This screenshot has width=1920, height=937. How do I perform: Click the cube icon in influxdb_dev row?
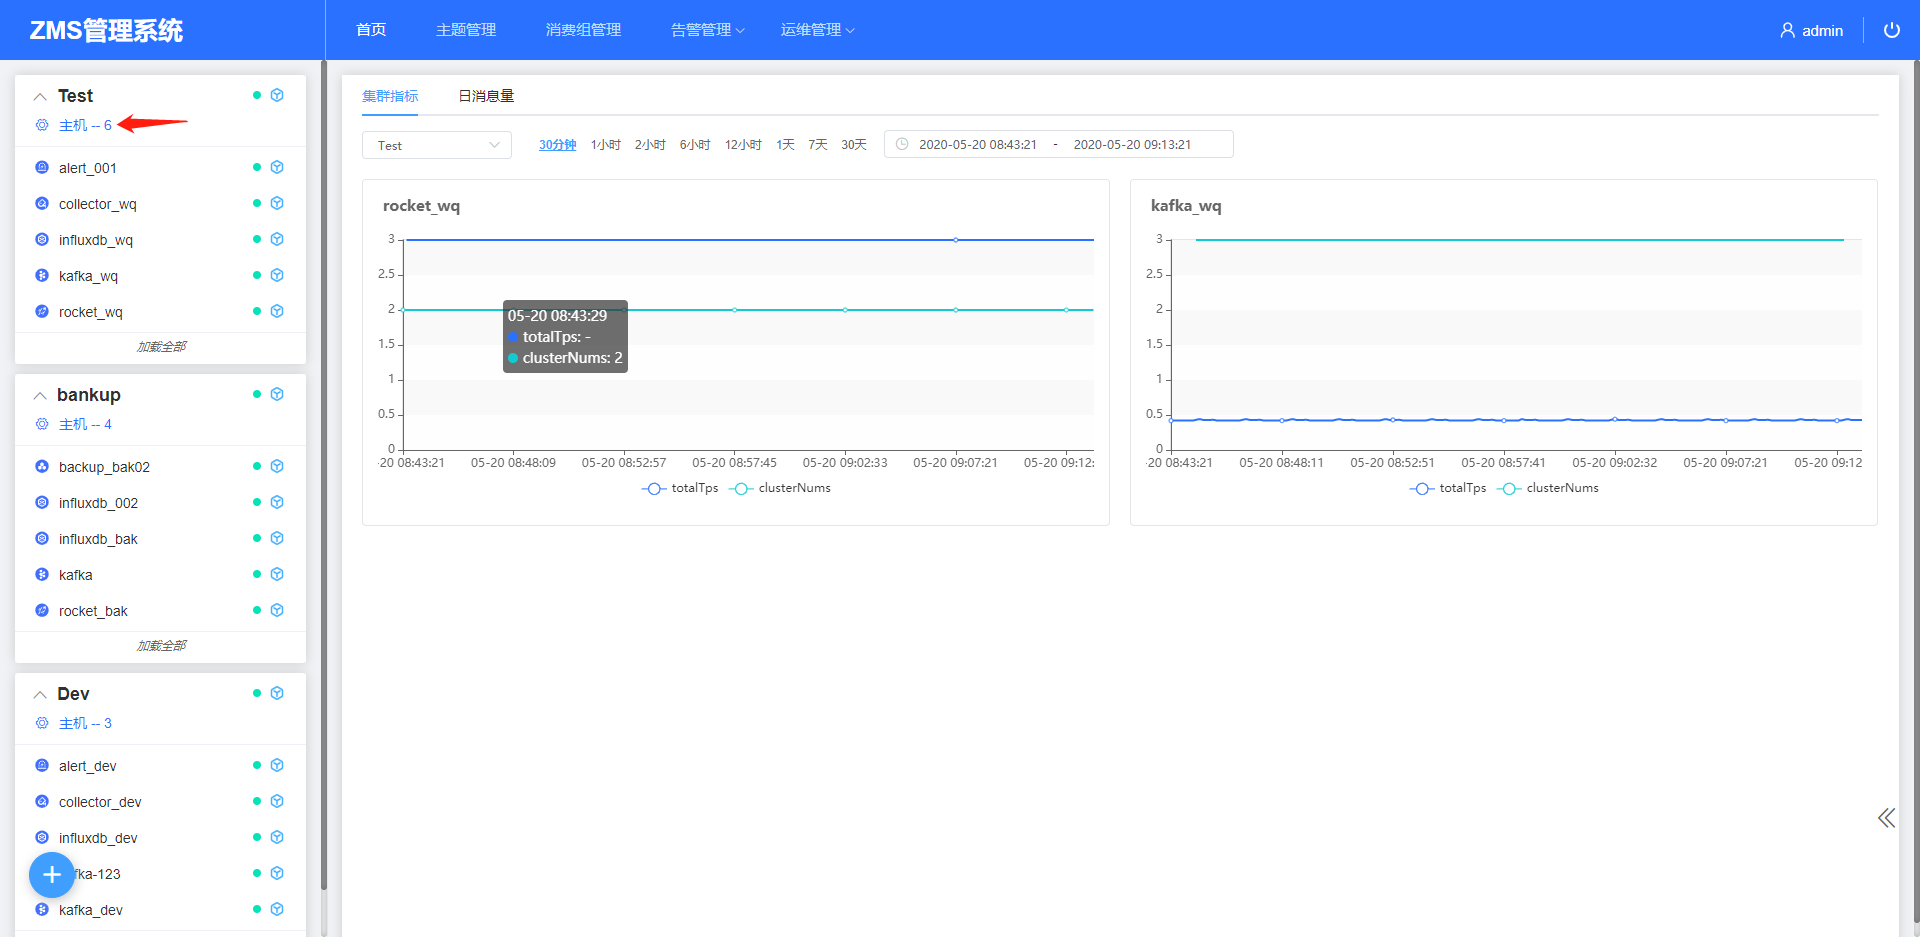click(x=278, y=837)
